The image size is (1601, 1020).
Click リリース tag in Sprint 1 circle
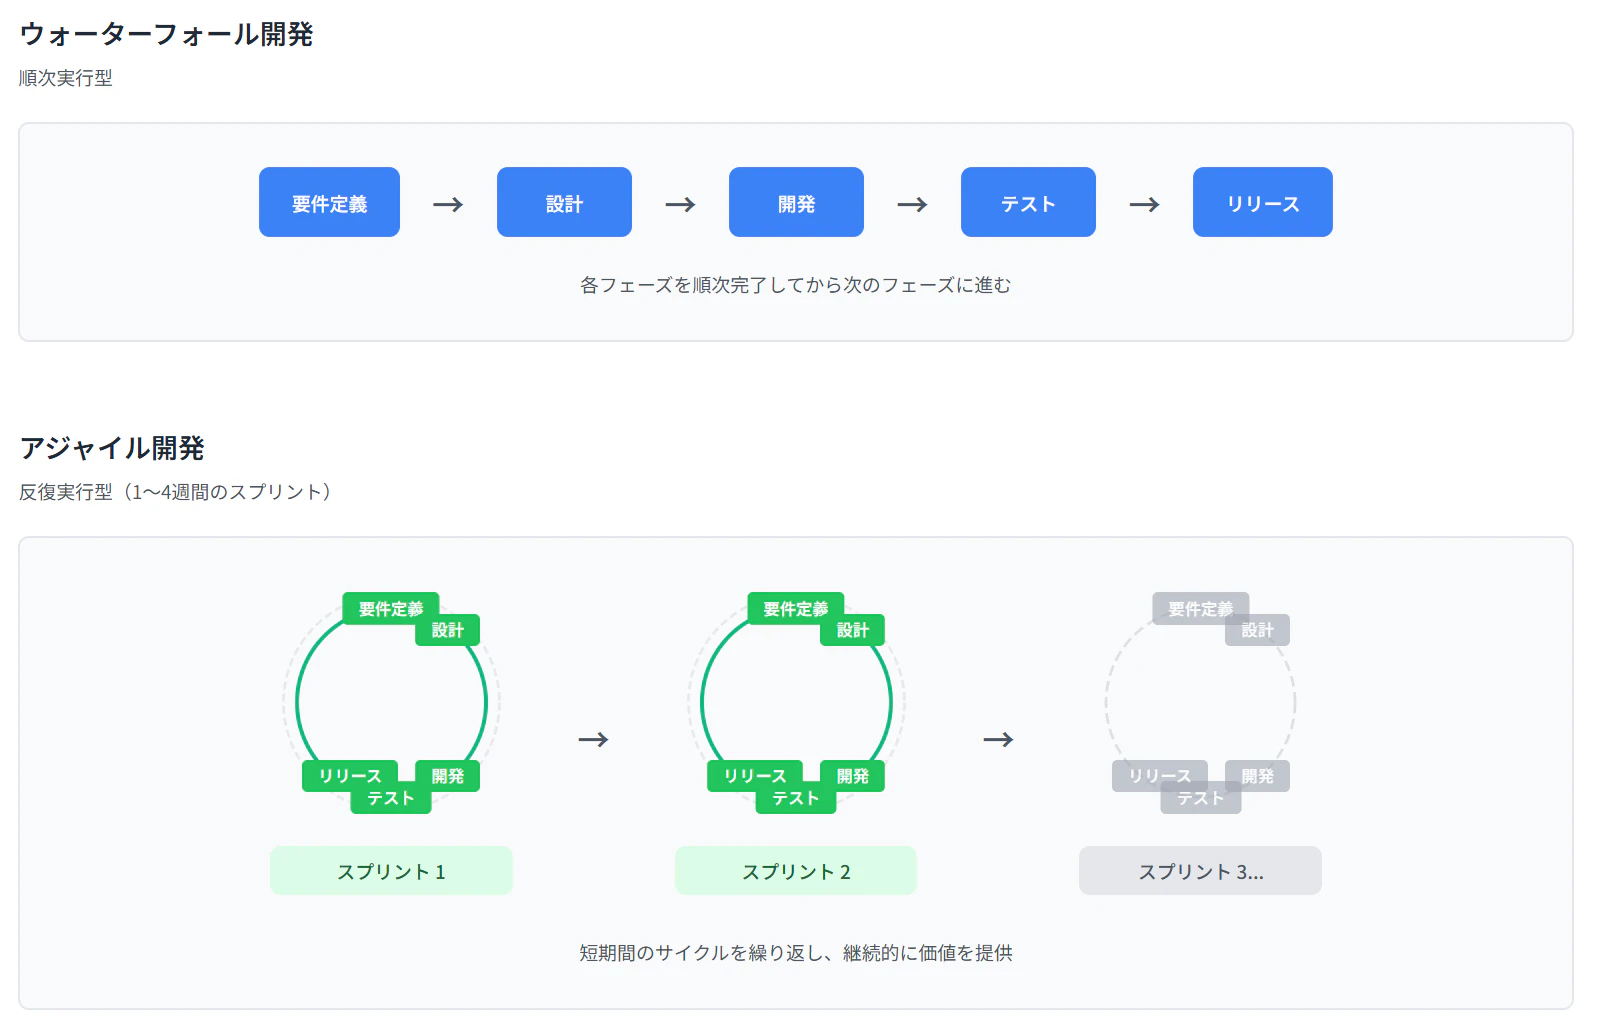(350, 776)
